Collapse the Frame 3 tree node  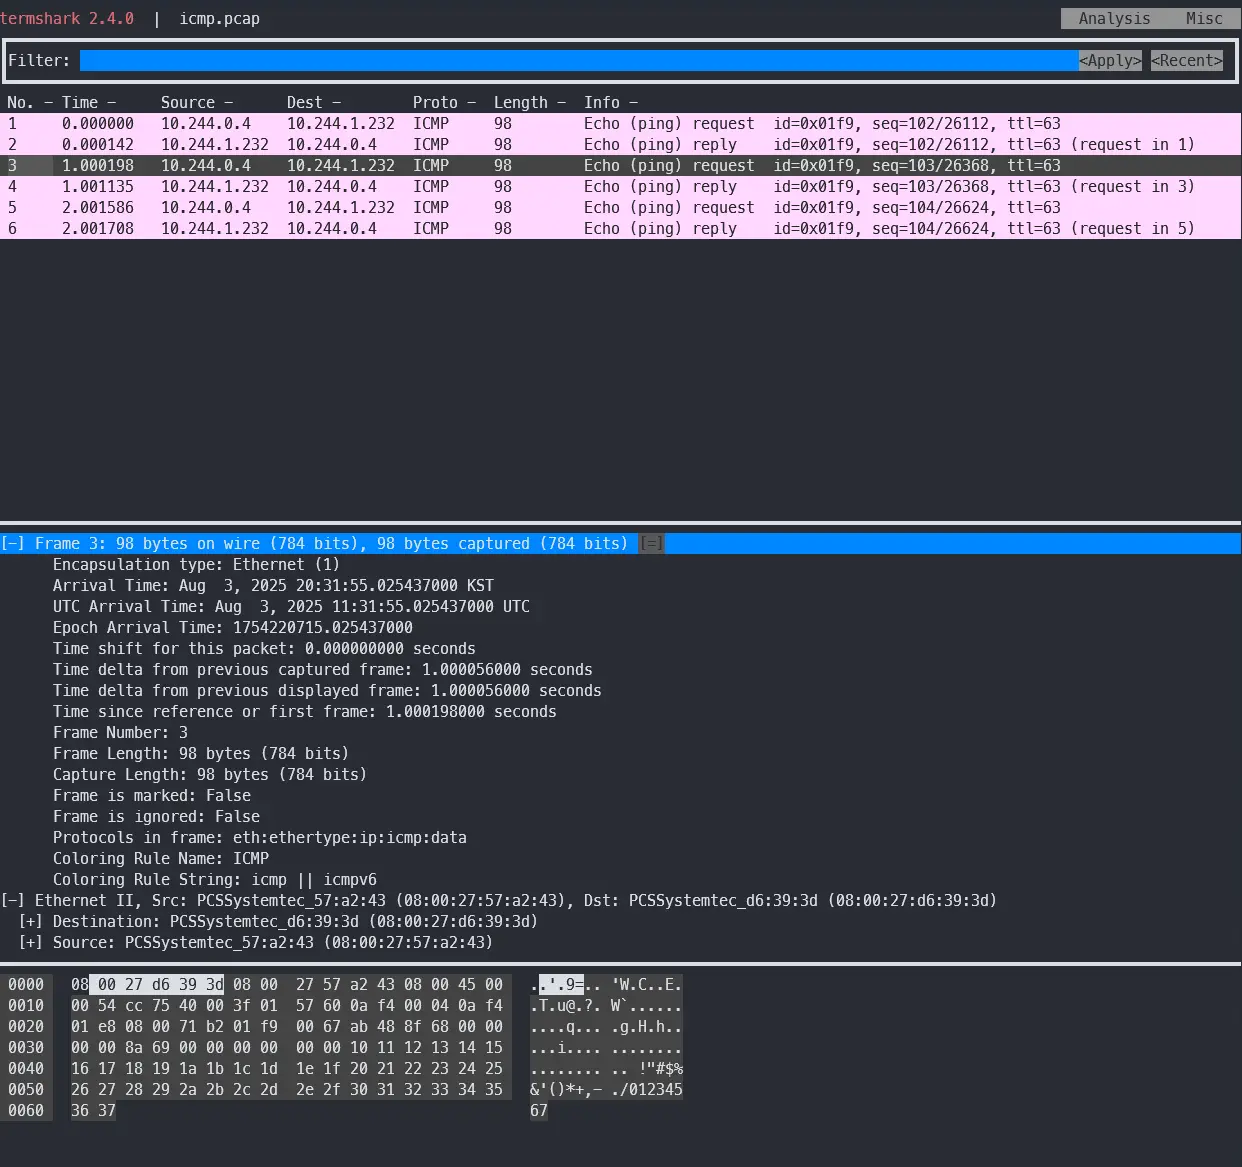[12, 543]
